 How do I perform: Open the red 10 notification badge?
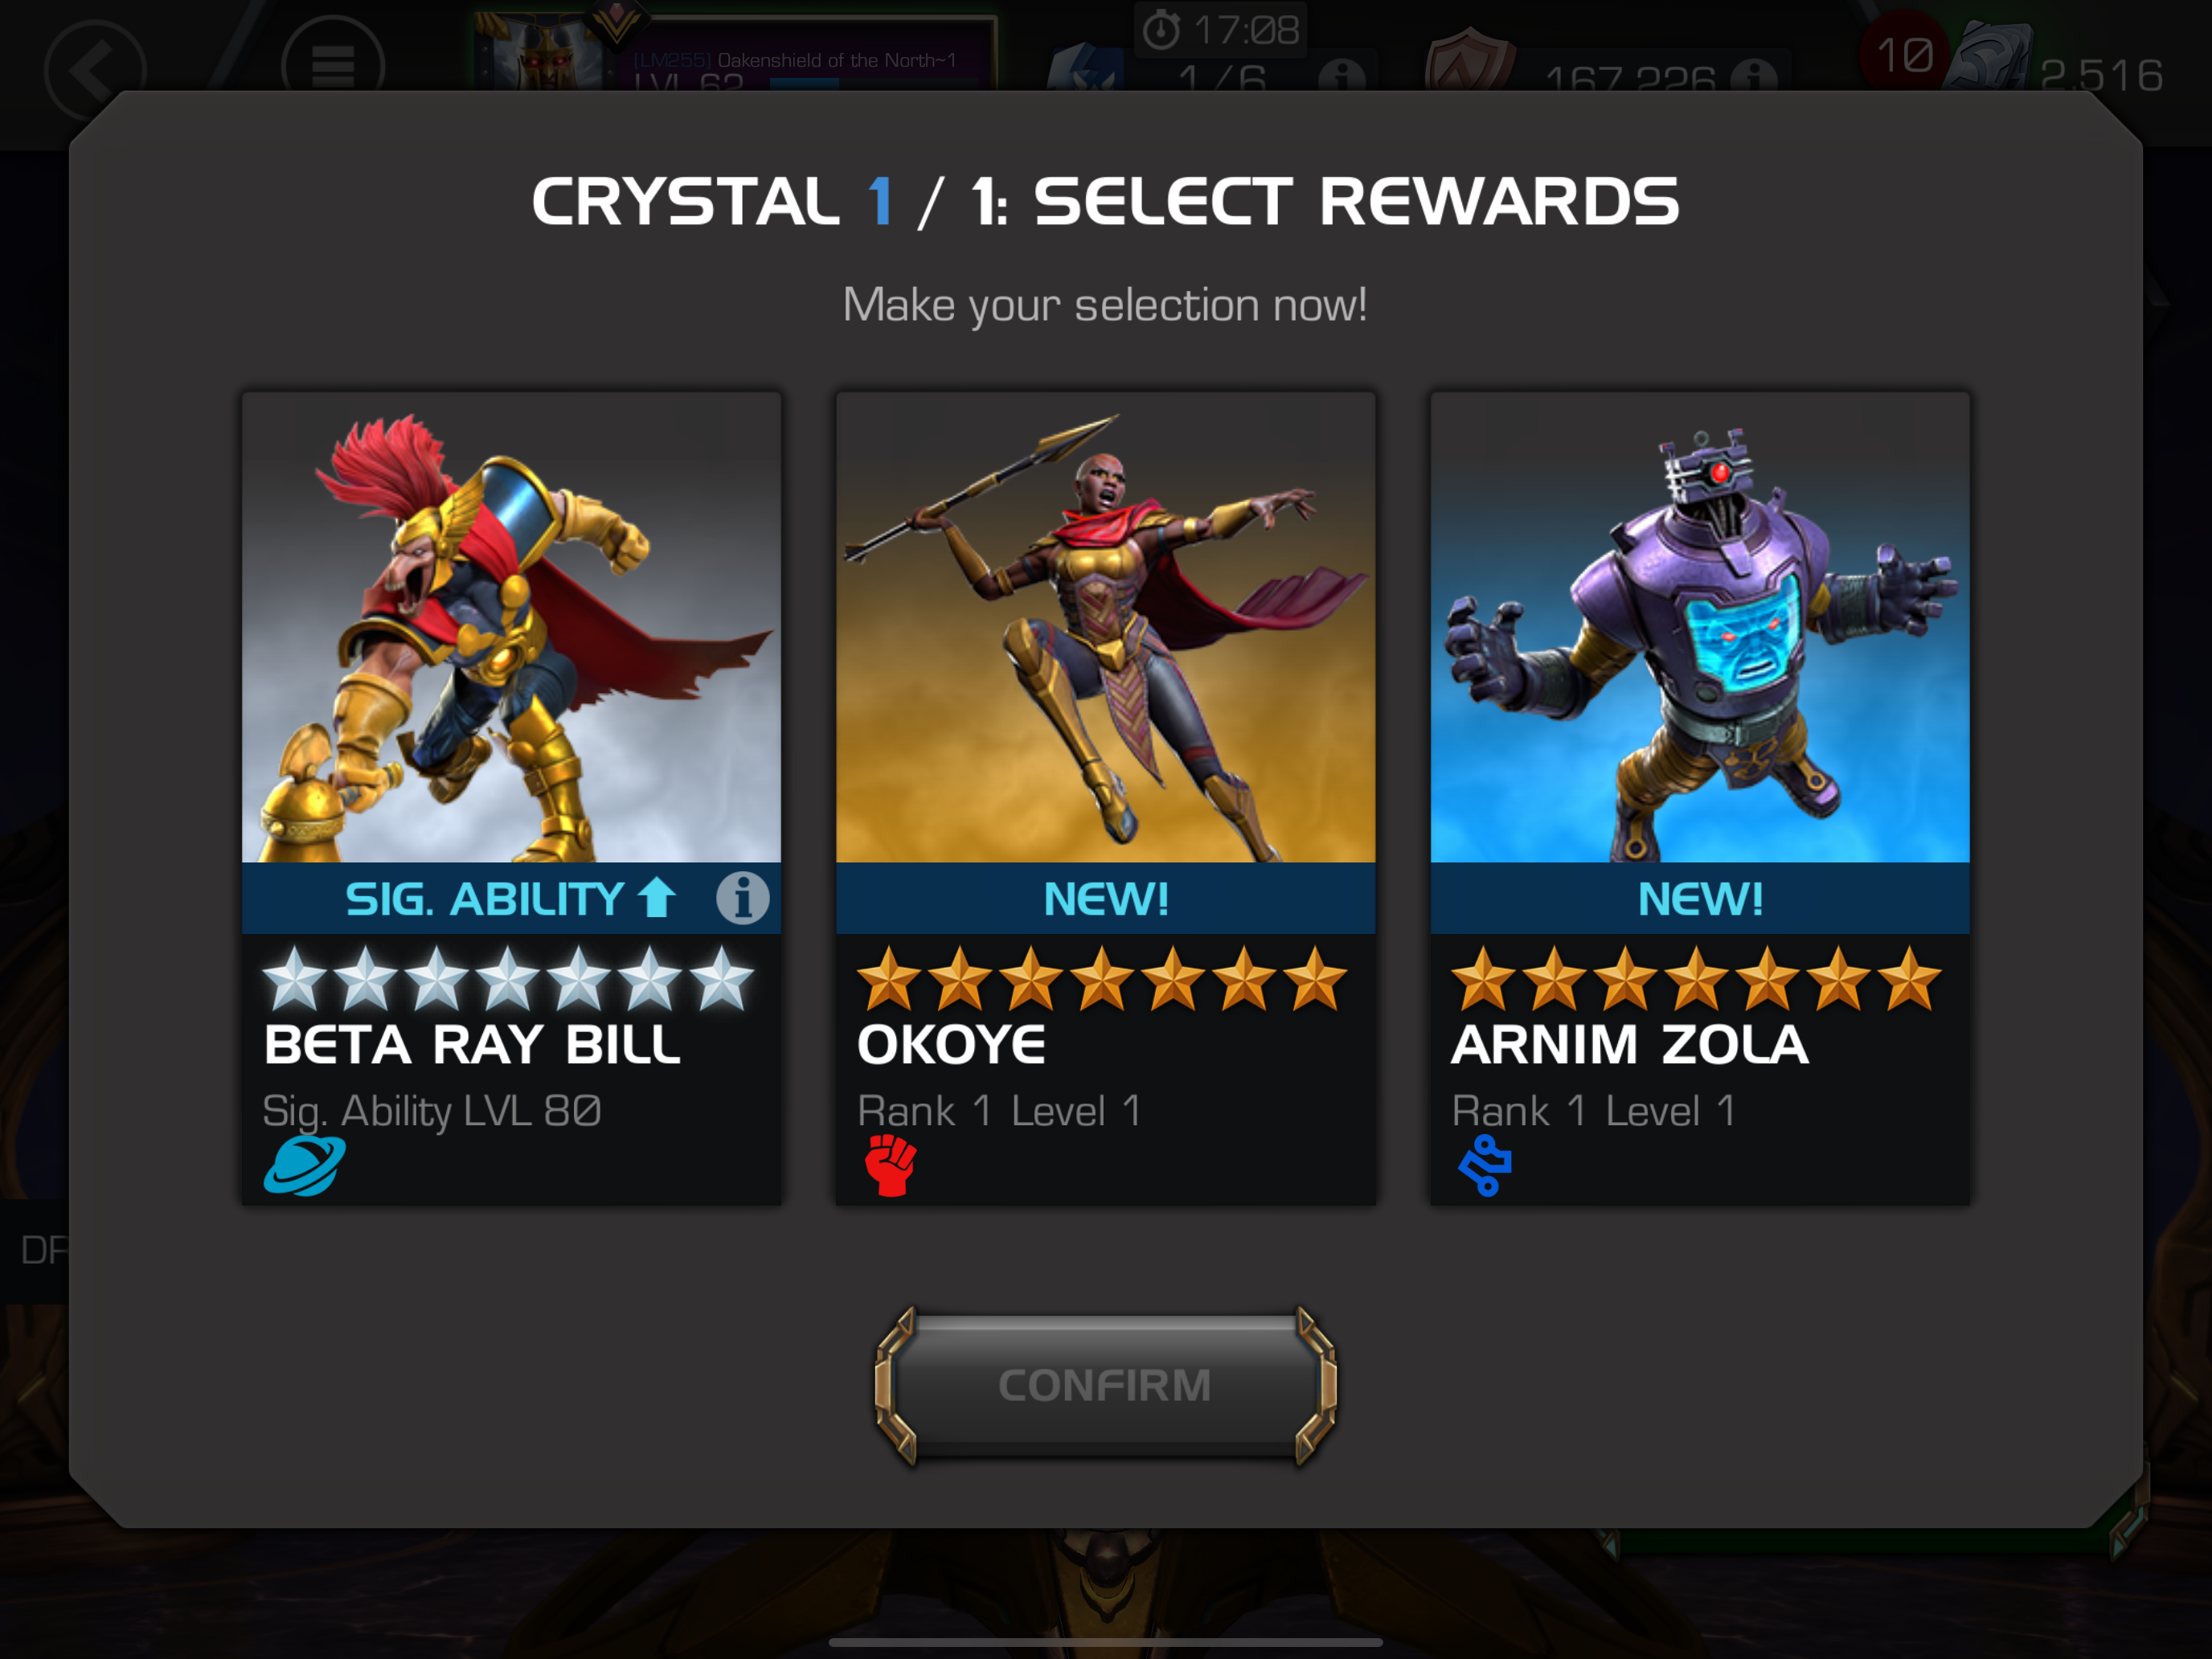pos(1904,54)
